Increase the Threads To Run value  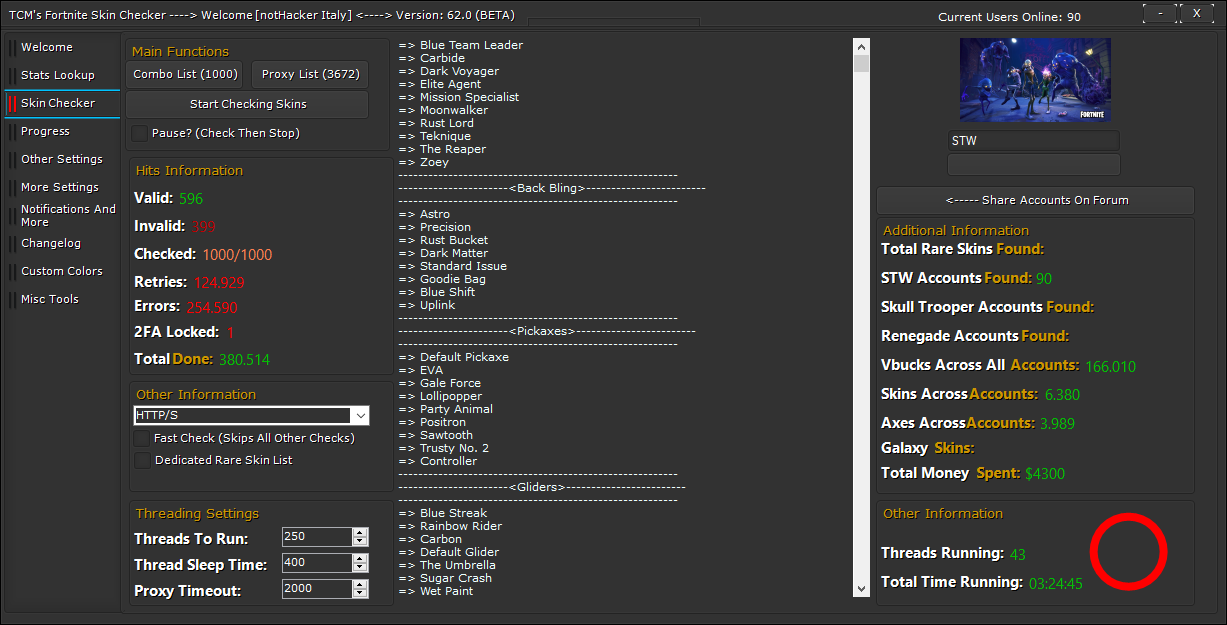[360, 533]
